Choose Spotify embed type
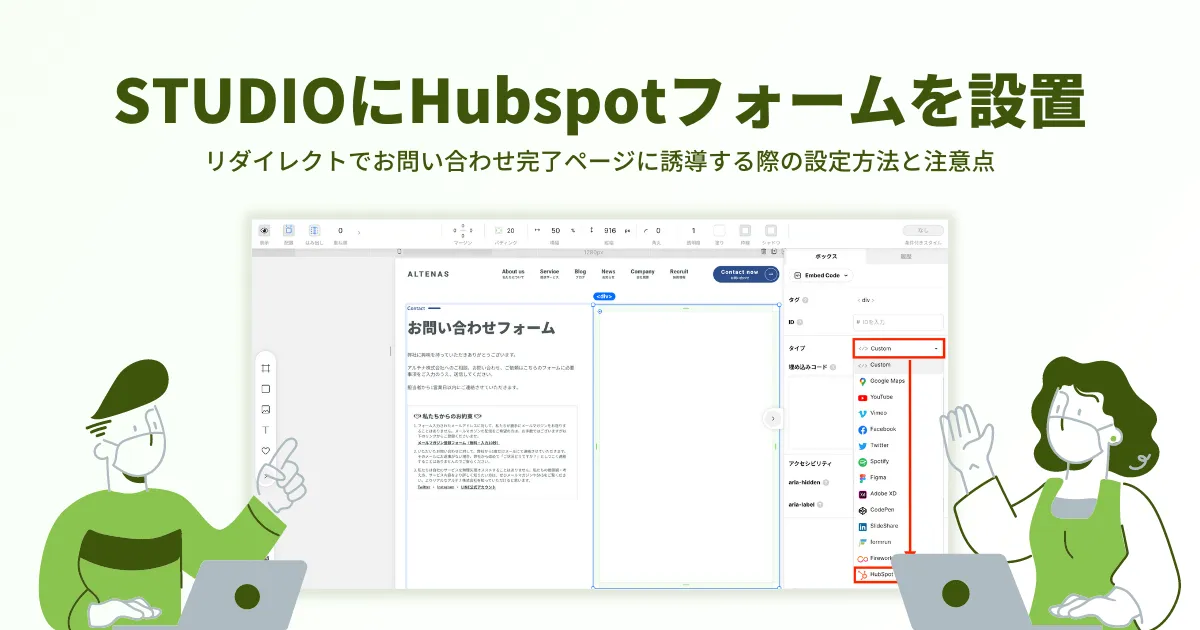Image resolution: width=1200 pixels, height=630 pixels. [898, 462]
